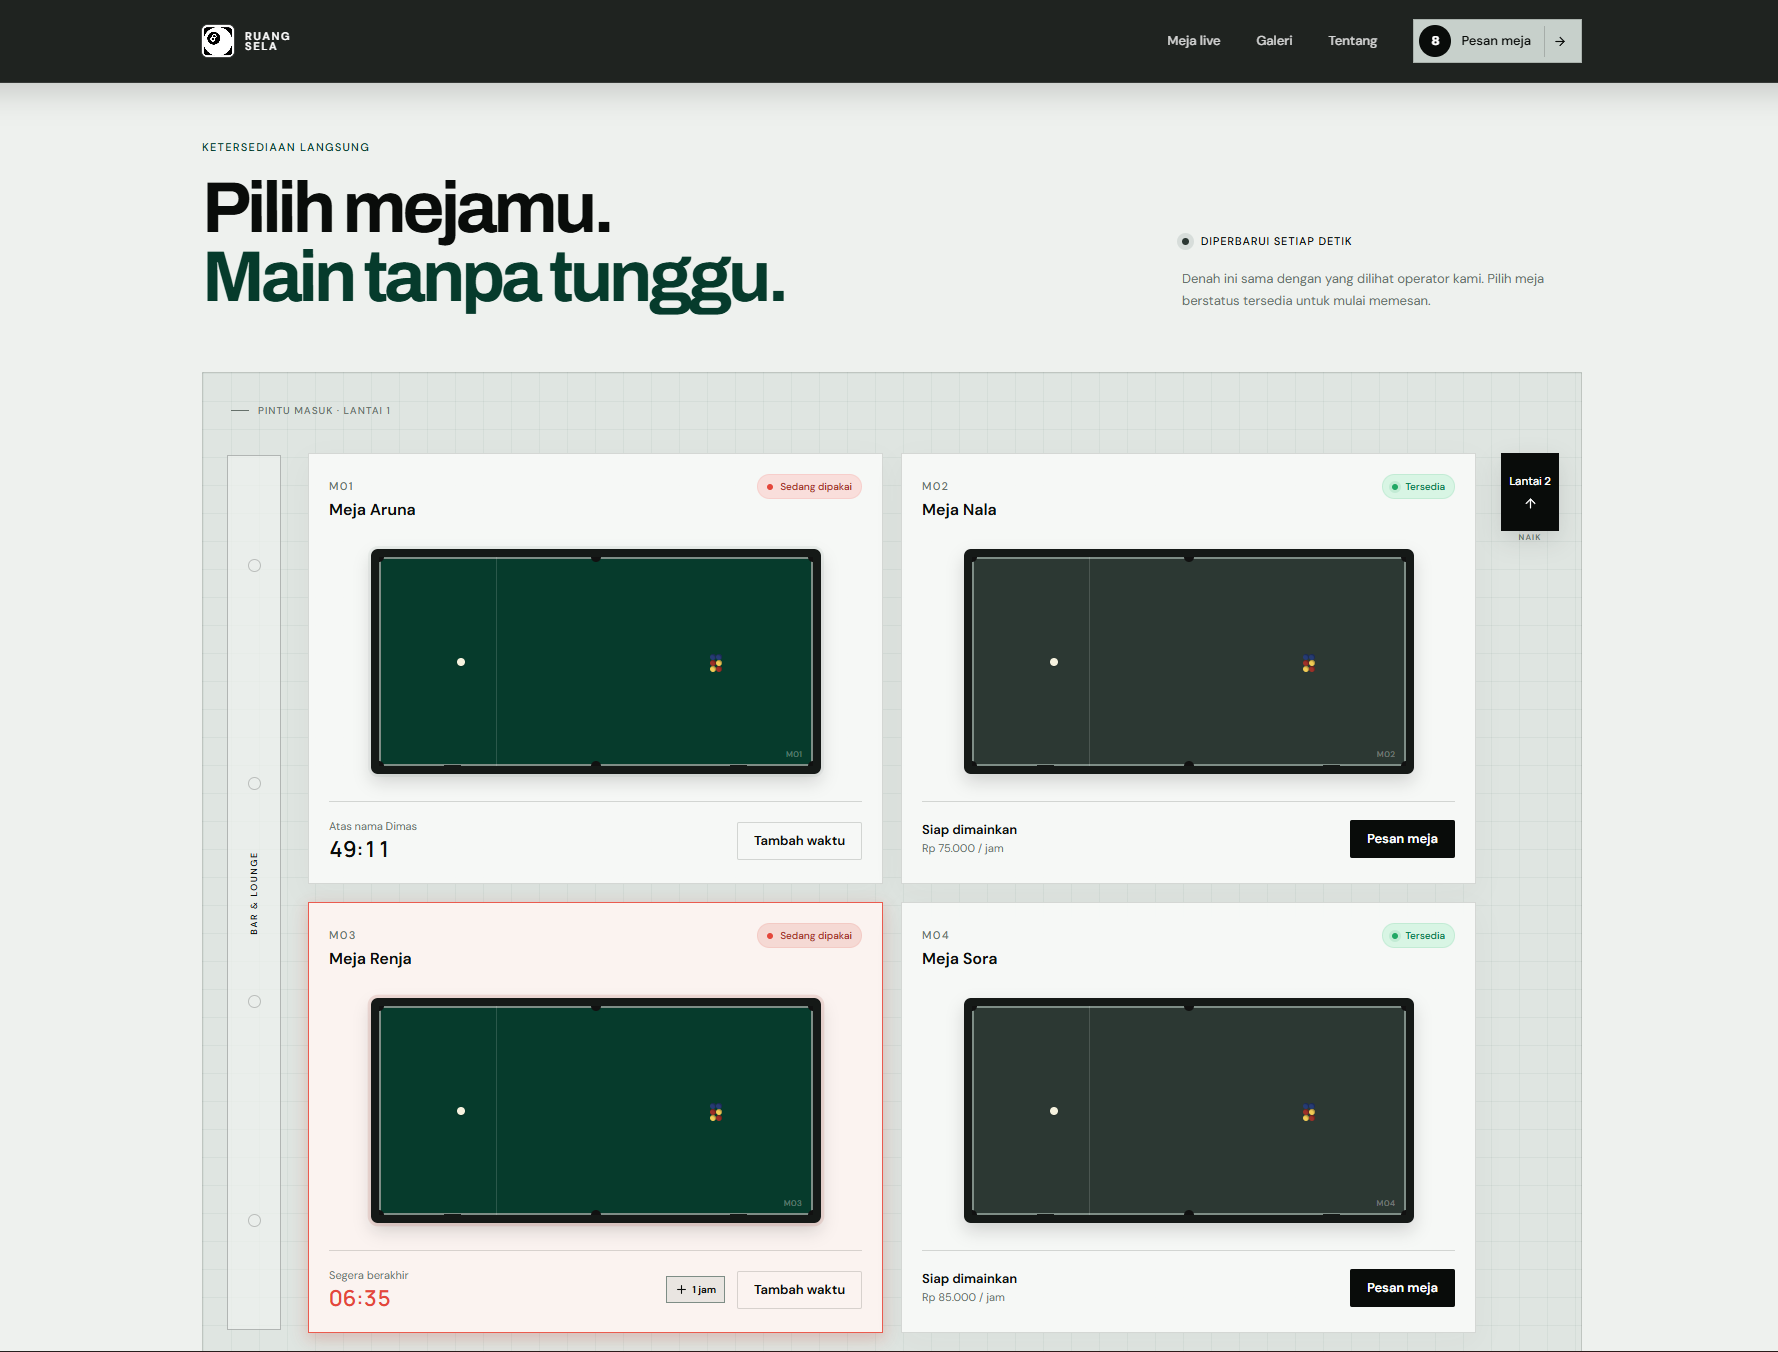This screenshot has width=1778, height=1352.
Task: Click the Ruang Sela eight-ball logo icon
Action: [x=218, y=41]
